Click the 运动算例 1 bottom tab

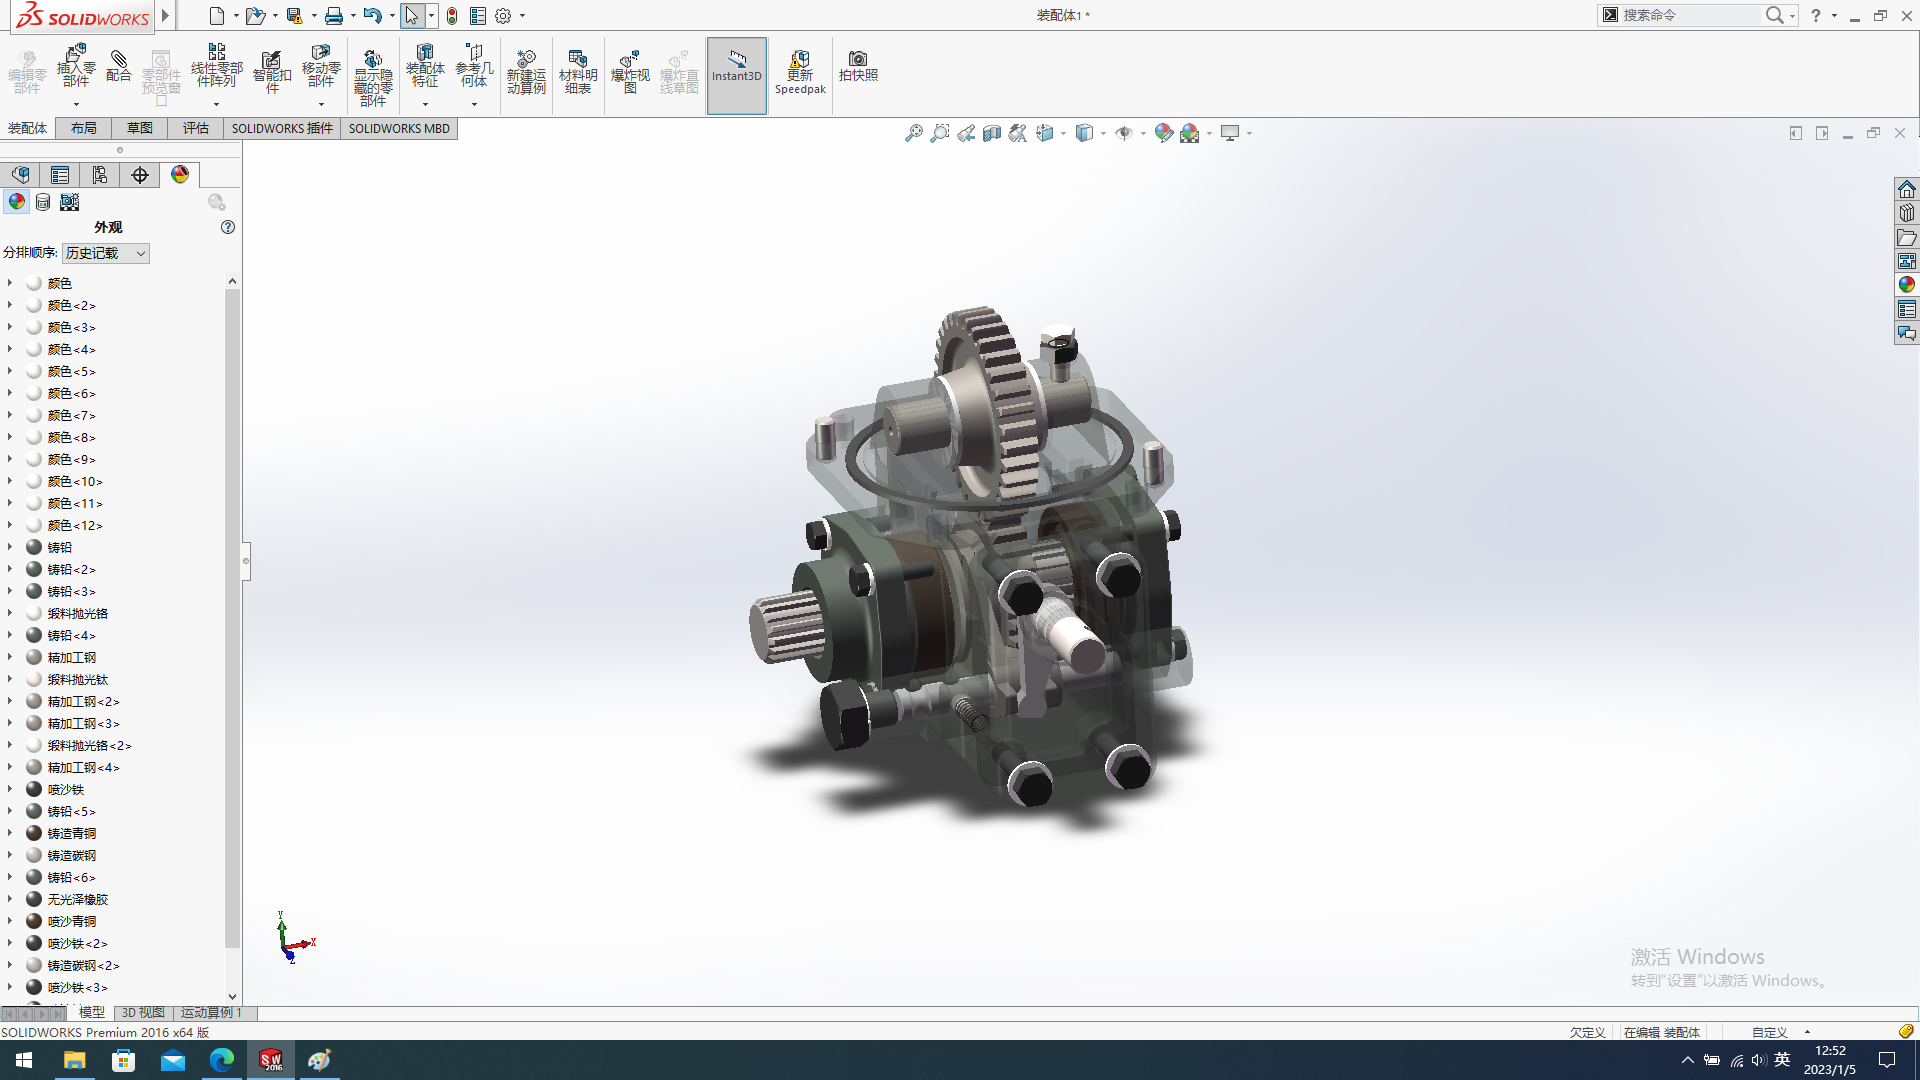click(211, 1012)
